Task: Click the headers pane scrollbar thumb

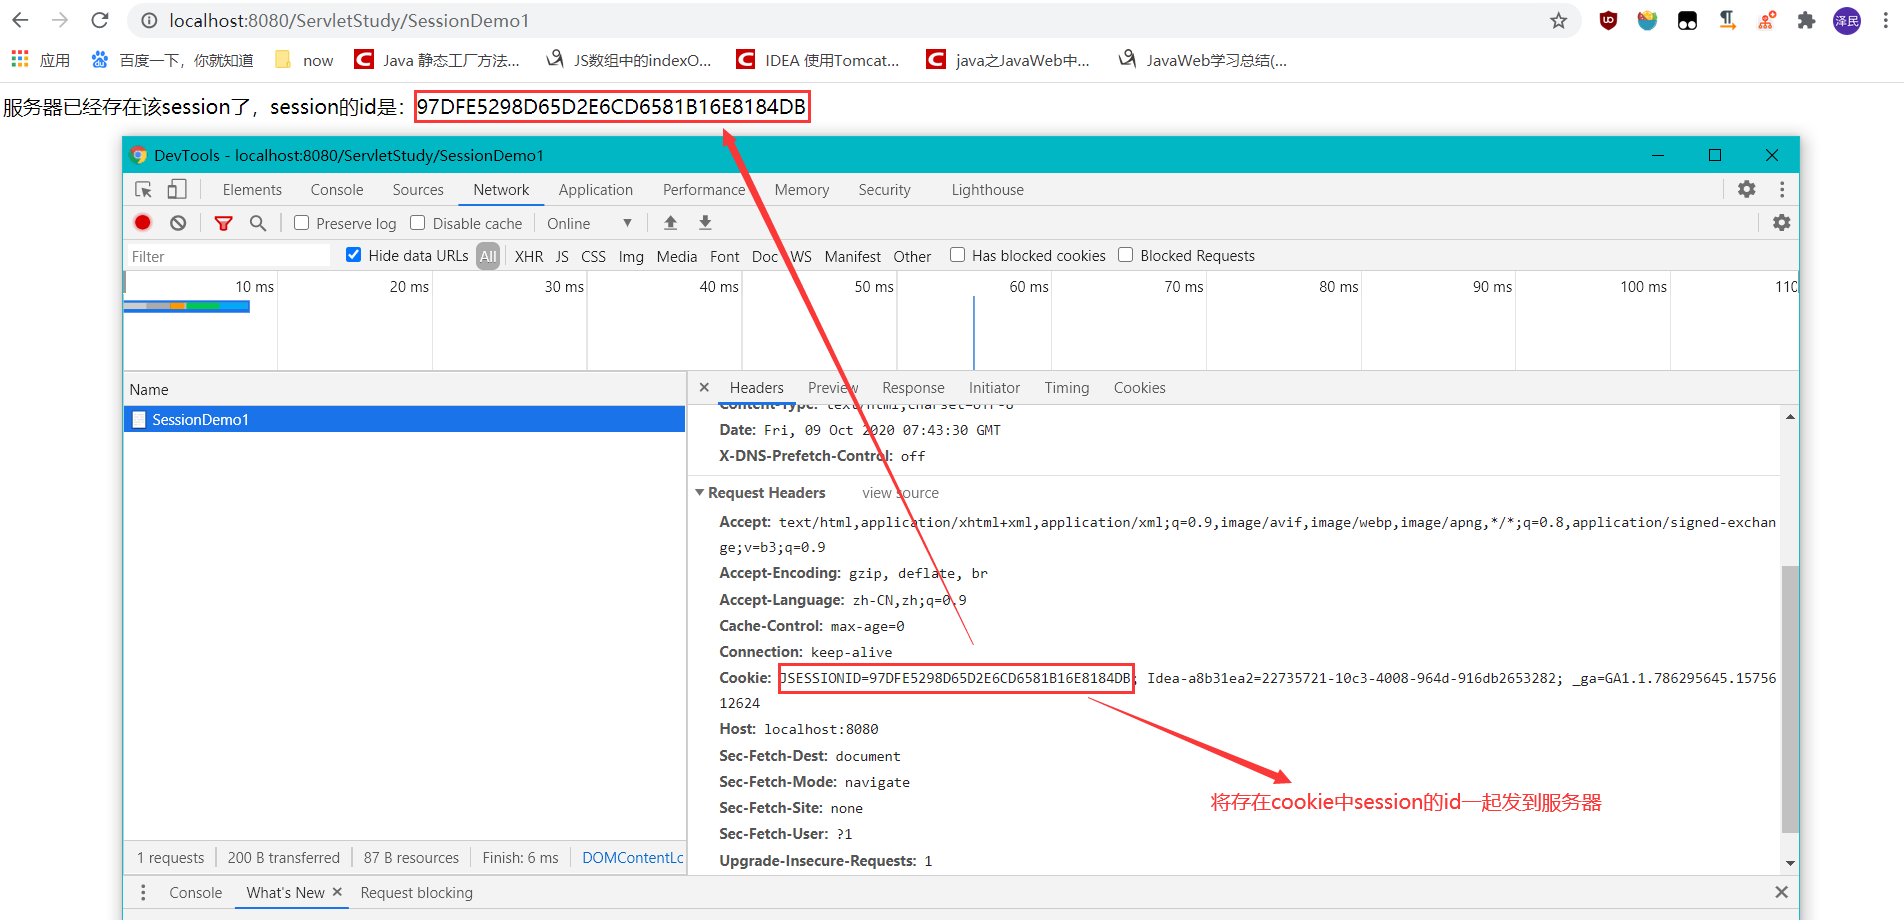Action: [x=1790, y=699]
